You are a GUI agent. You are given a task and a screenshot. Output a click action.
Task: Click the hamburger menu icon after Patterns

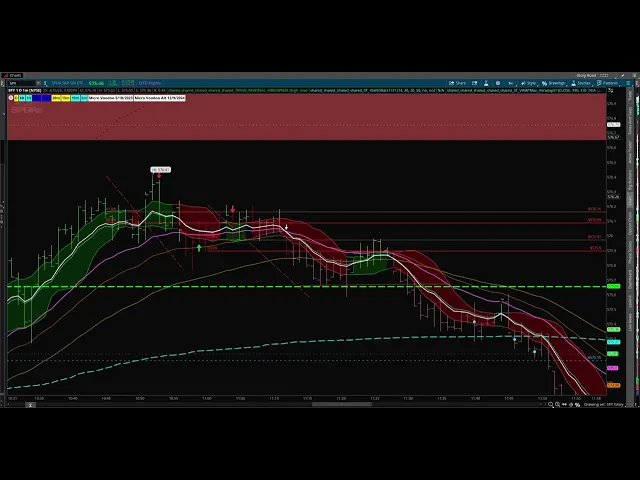click(628, 83)
